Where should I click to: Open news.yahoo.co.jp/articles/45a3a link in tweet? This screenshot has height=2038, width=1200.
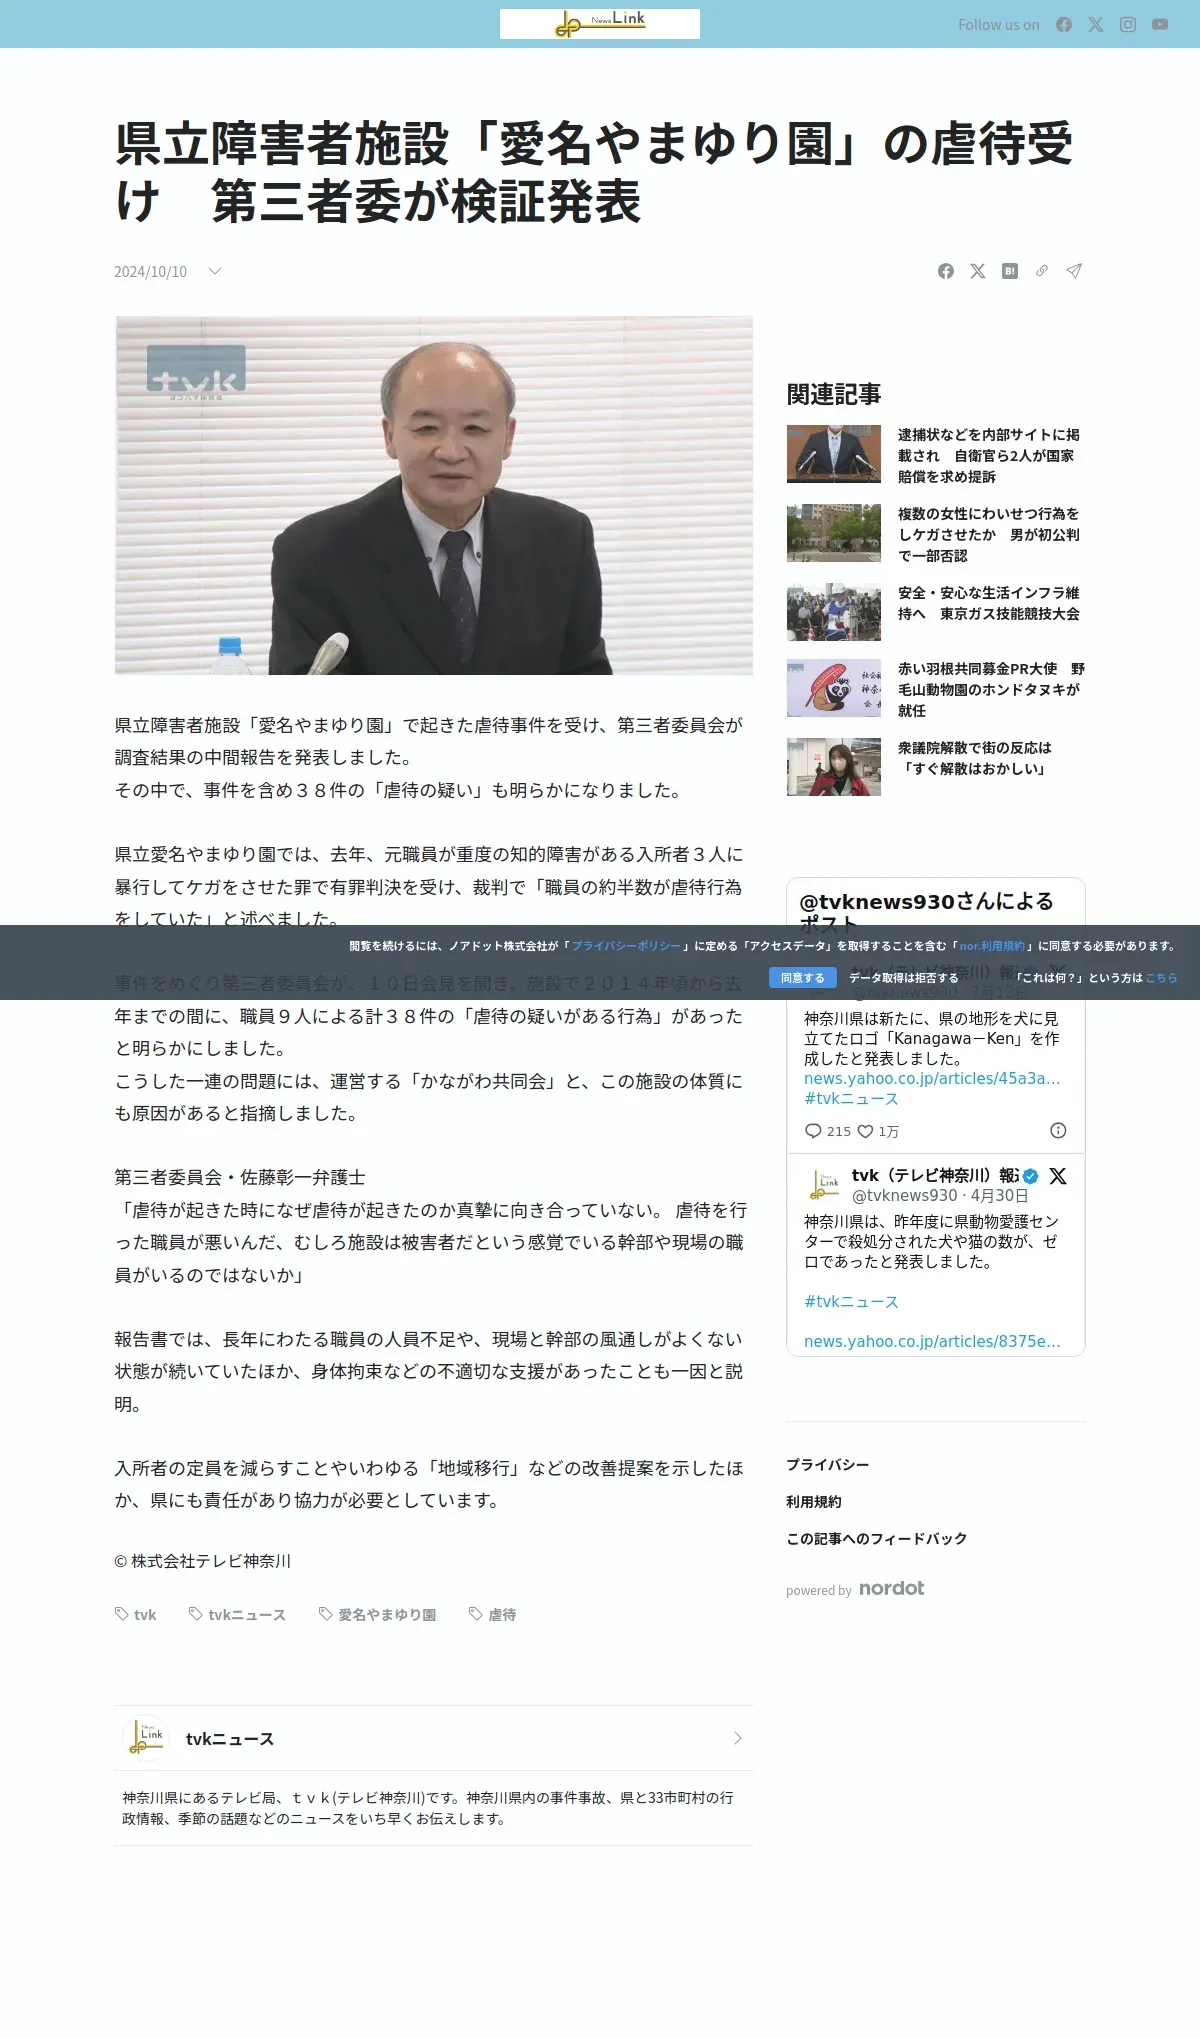(x=932, y=1079)
